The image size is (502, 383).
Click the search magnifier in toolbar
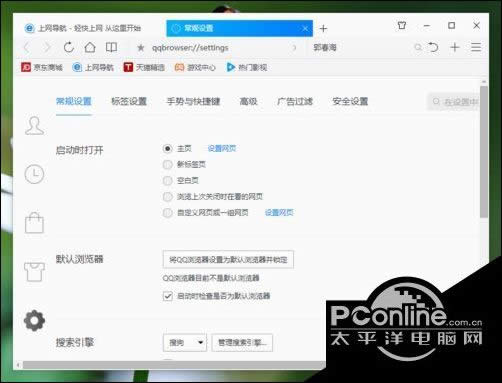pos(418,47)
